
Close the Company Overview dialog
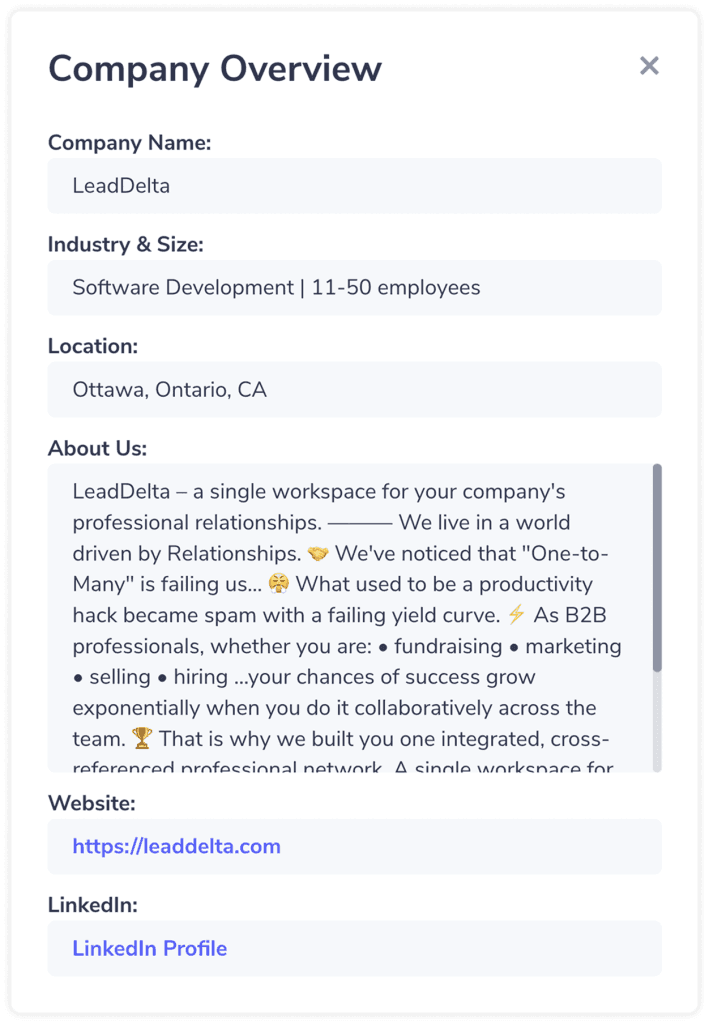(649, 65)
